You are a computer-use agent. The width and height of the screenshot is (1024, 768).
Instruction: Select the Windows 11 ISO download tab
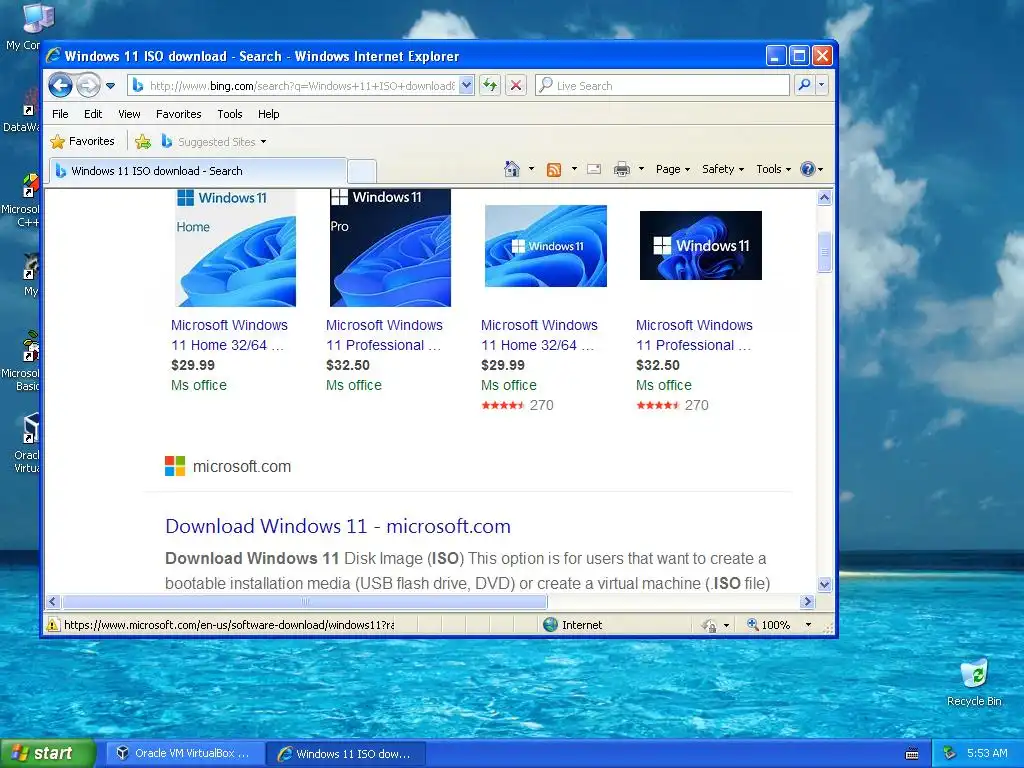(197, 171)
